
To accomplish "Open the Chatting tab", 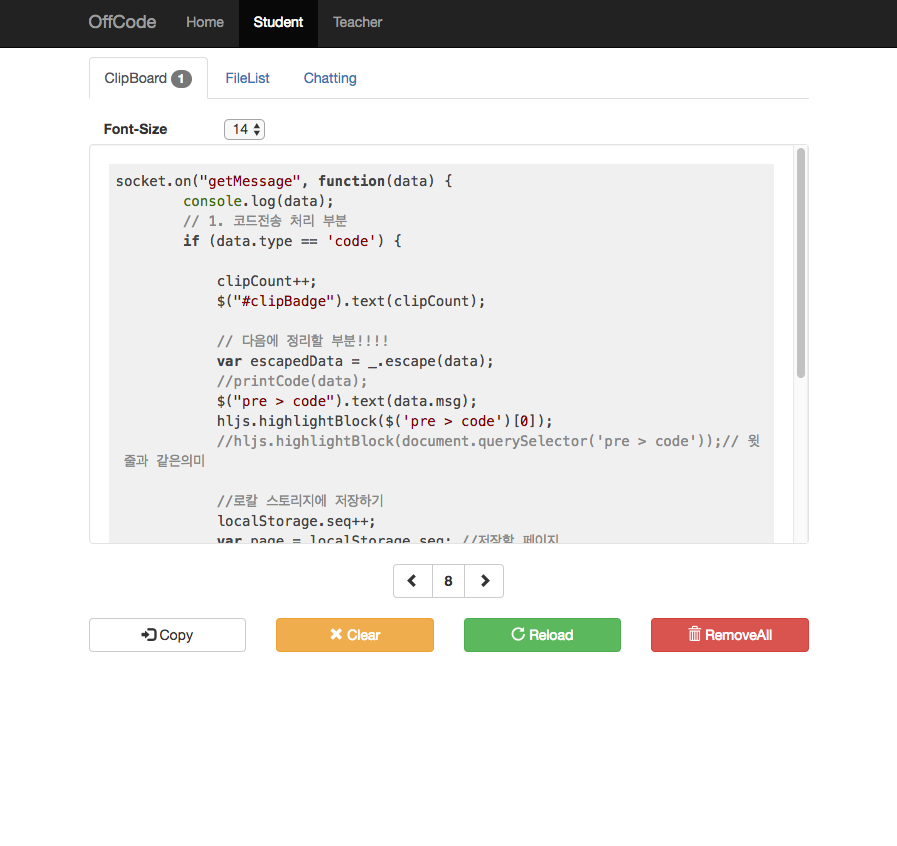I will [330, 78].
